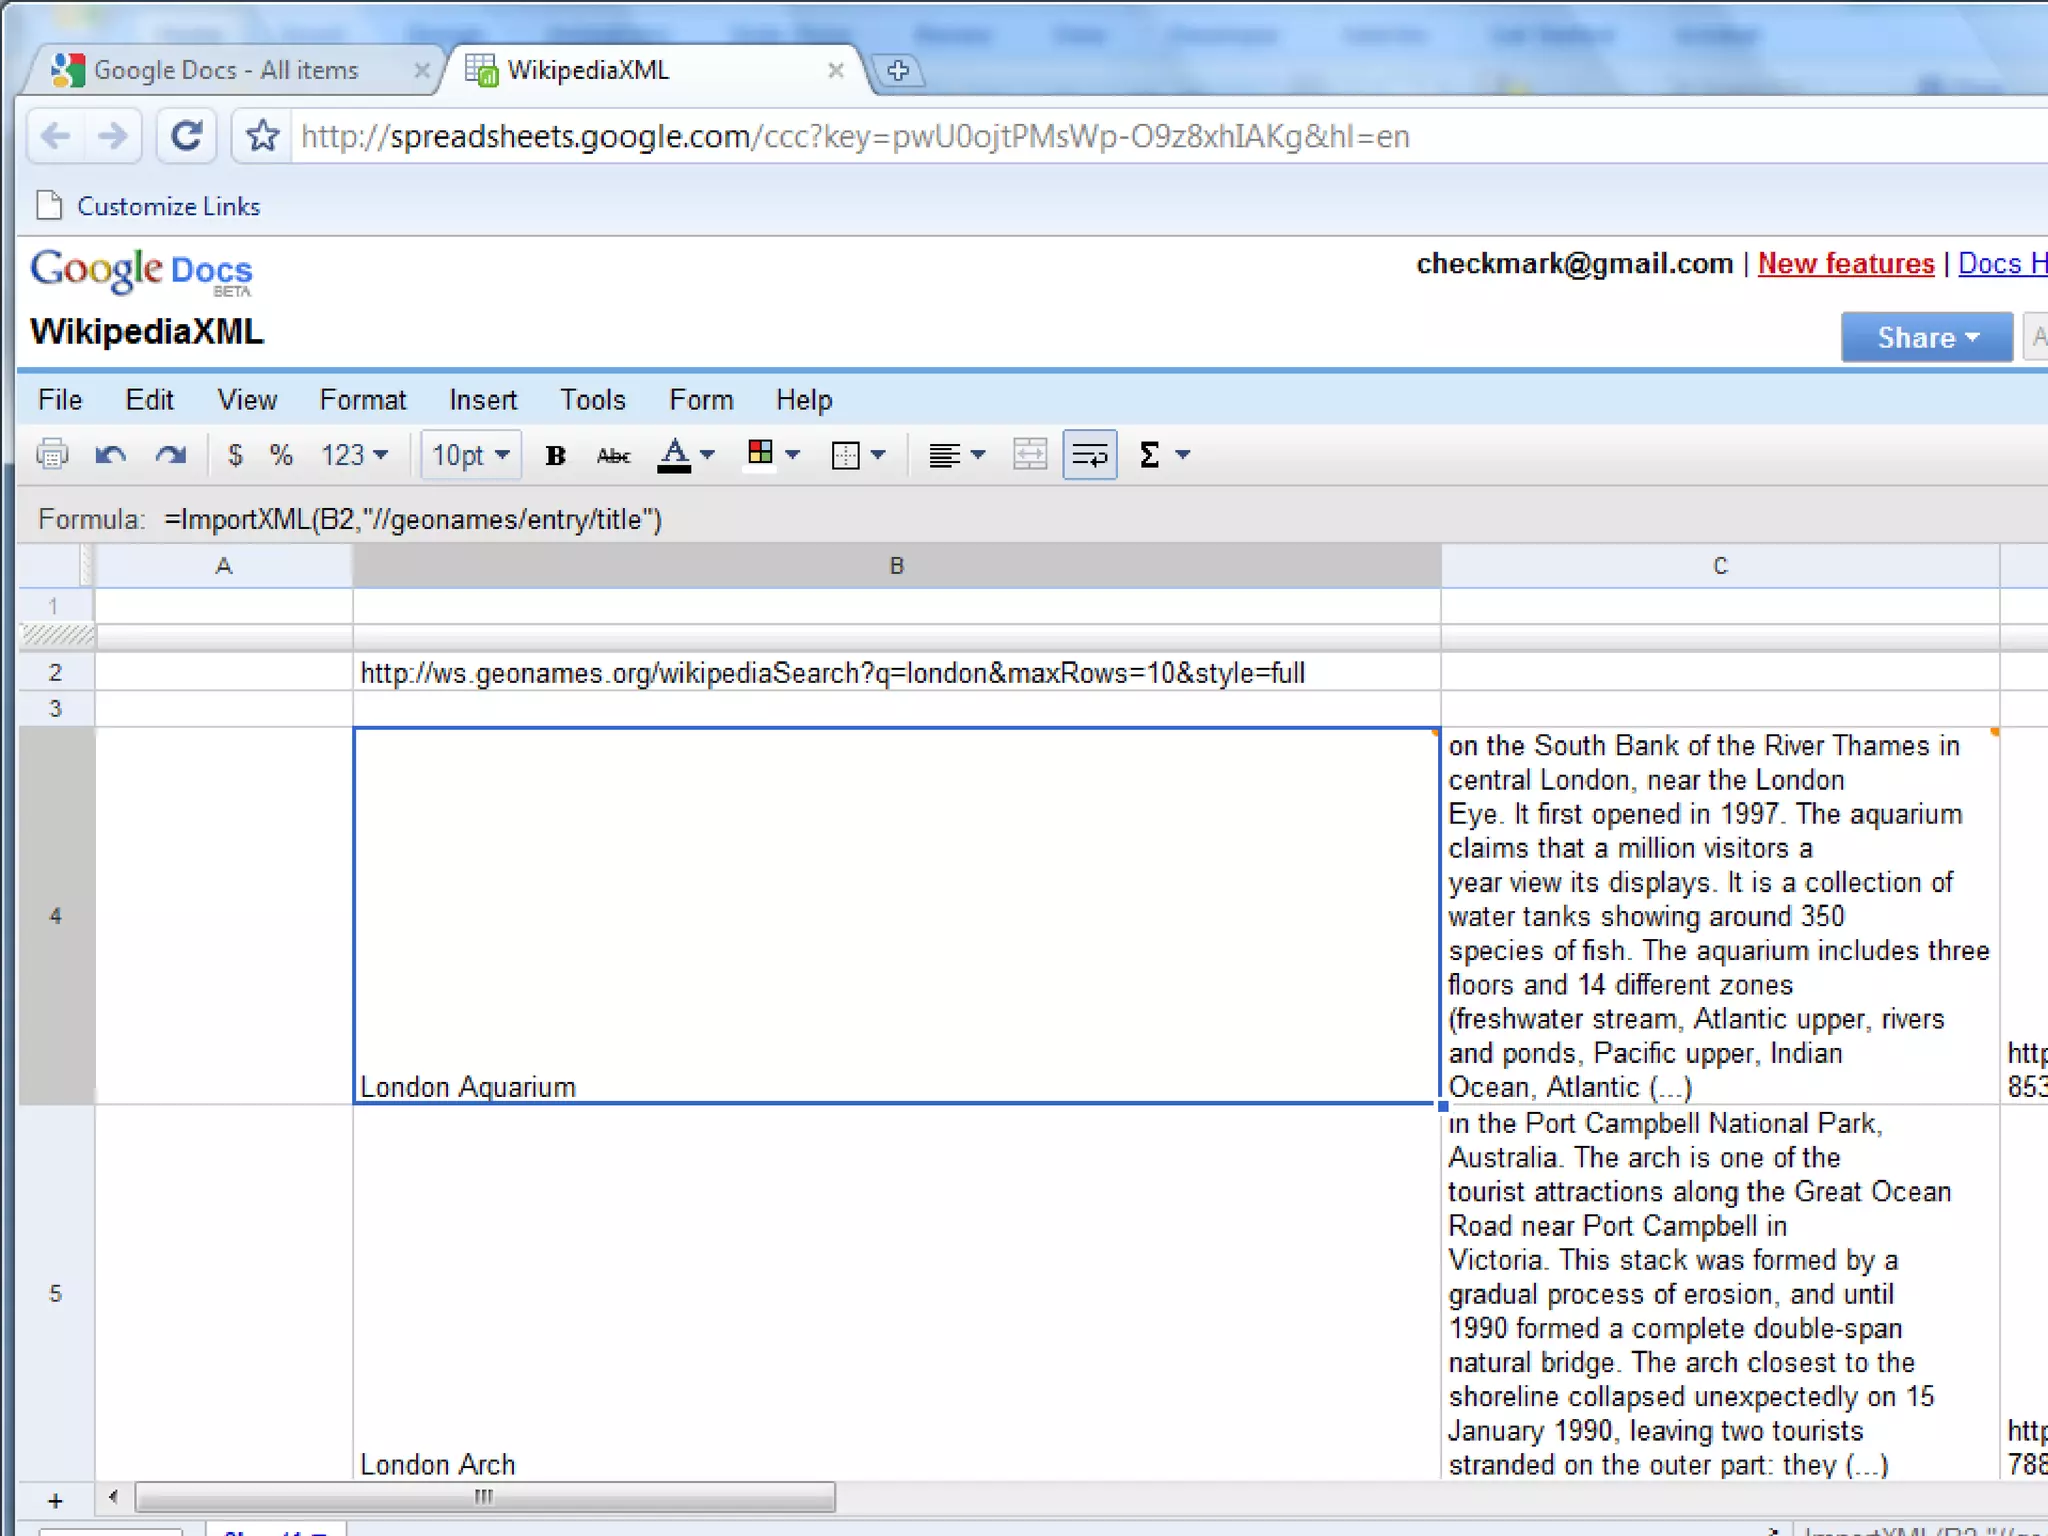The image size is (2048, 1536).
Task: Open the Share dropdown button
Action: (x=1926, y=338)
